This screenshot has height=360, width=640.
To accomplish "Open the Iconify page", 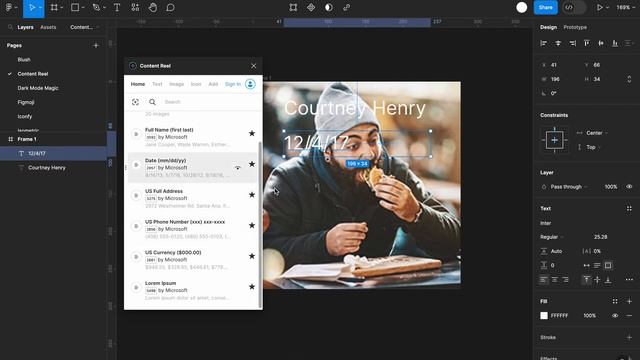I will click(x=24, y=116).
